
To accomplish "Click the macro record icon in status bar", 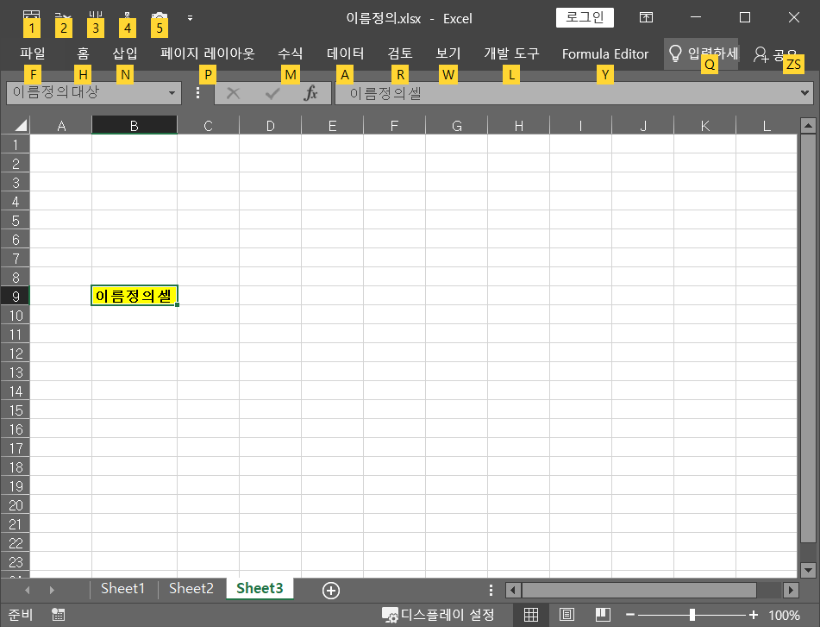I will pyautogui.click(x=58, y=614).
